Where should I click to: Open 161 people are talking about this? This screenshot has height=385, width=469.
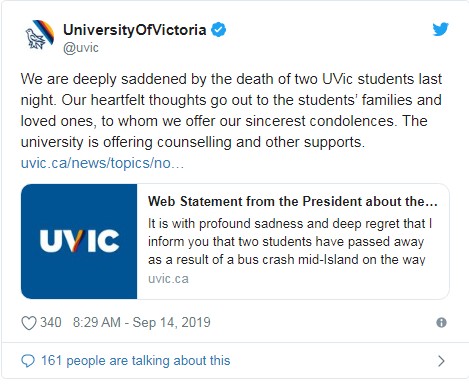click(x=135, y=361)
